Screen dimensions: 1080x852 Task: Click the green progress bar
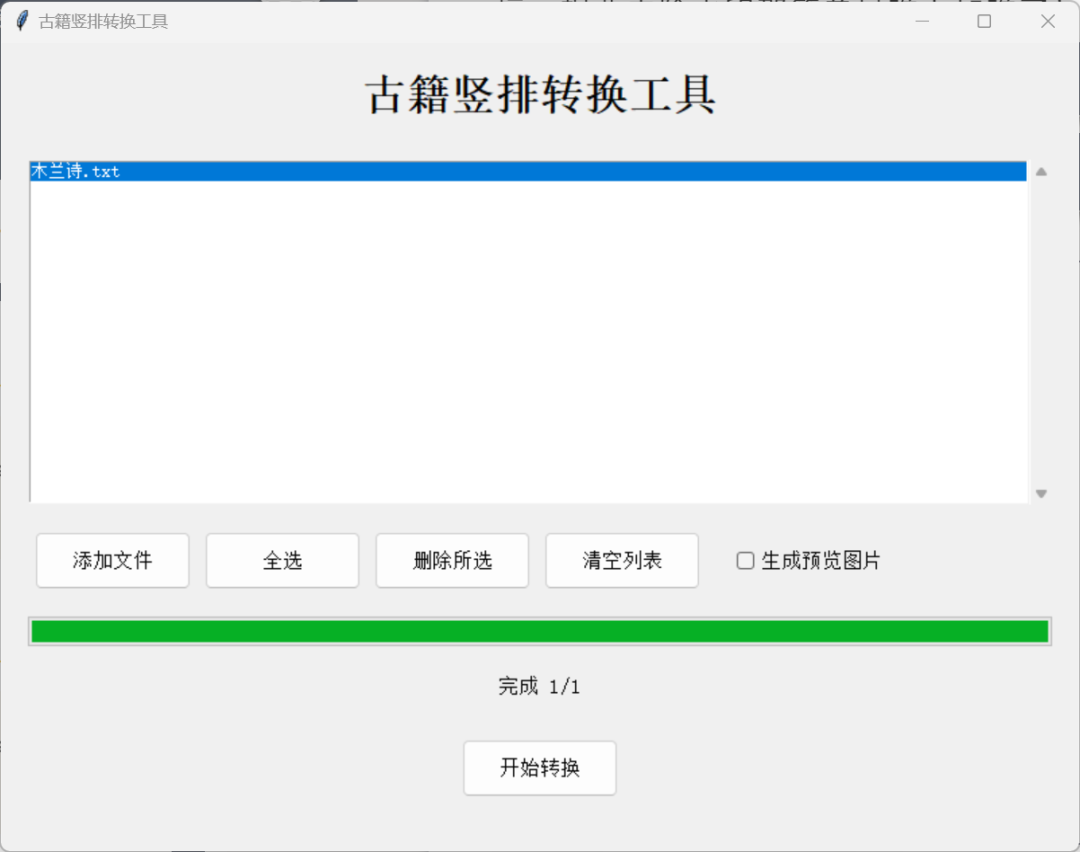click(540, 630)
